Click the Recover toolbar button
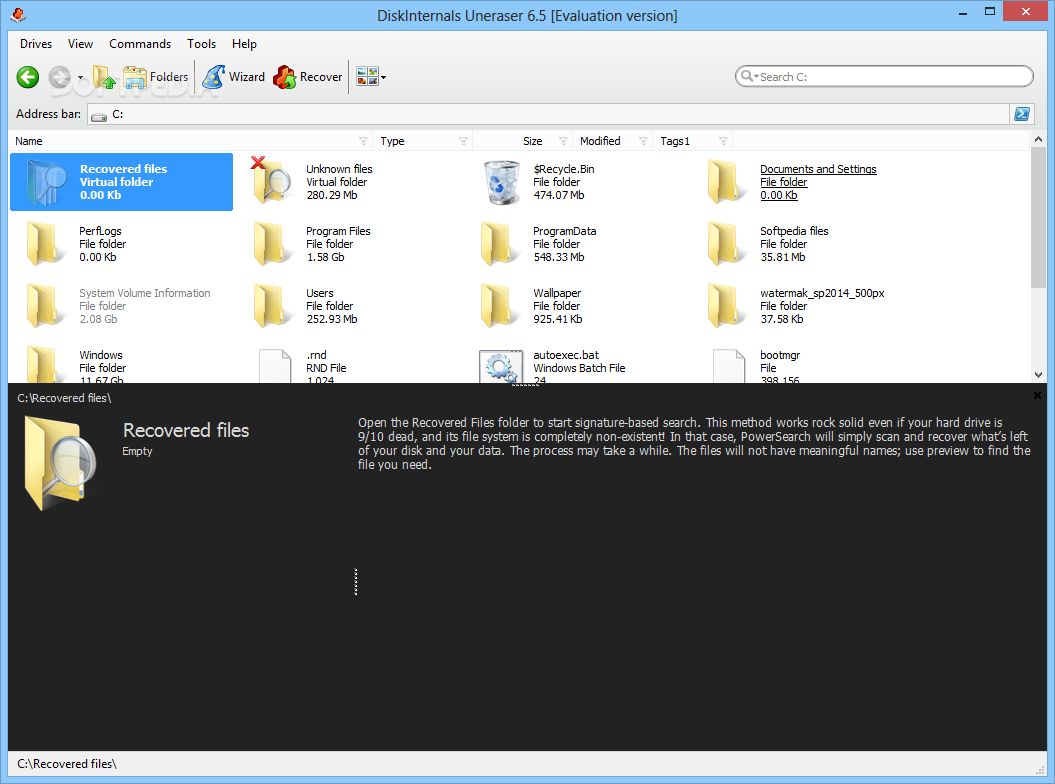Viewport: 1055px width, 784px height. (x=307, y=77)
